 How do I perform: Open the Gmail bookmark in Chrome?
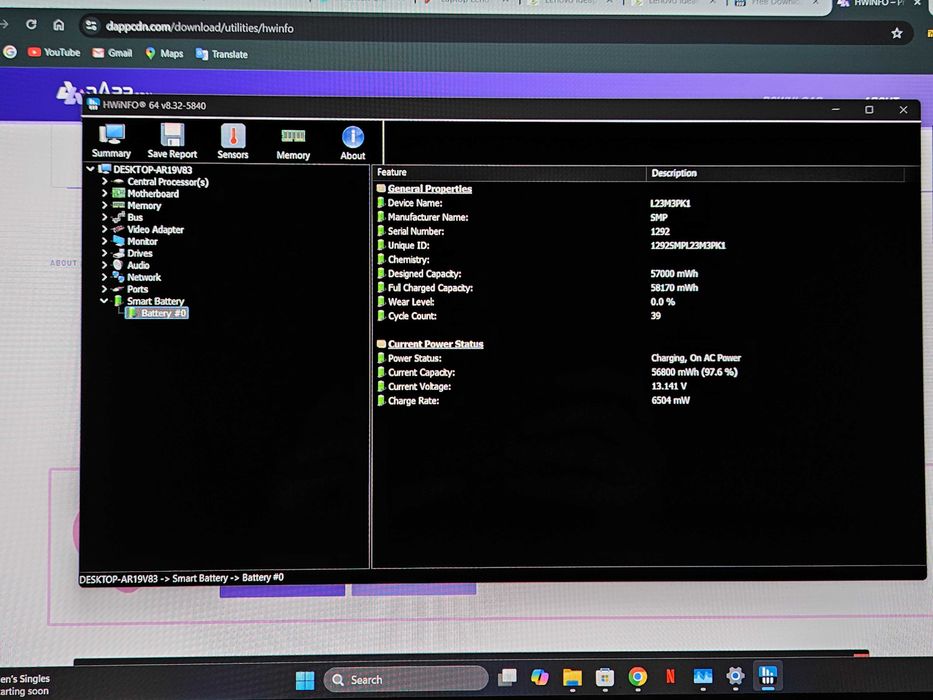click(x=112, y=53)
